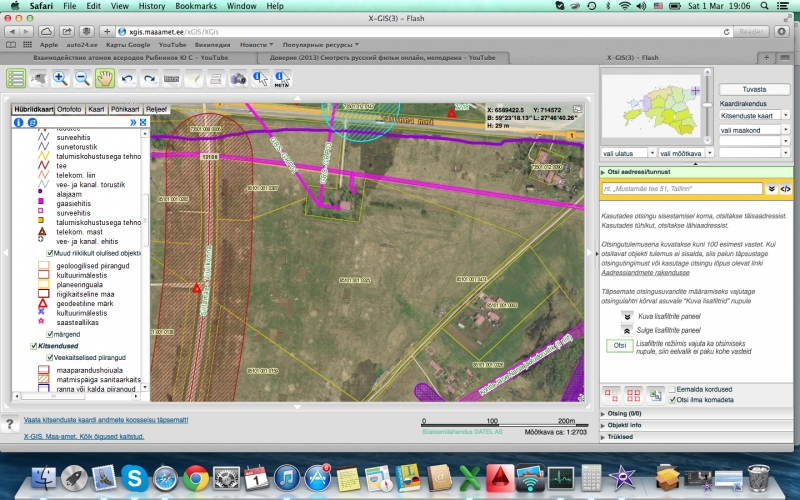Click the zoom in magnifier tool
800x500 pixels.
pyautogui.click(x=60, y=79)
